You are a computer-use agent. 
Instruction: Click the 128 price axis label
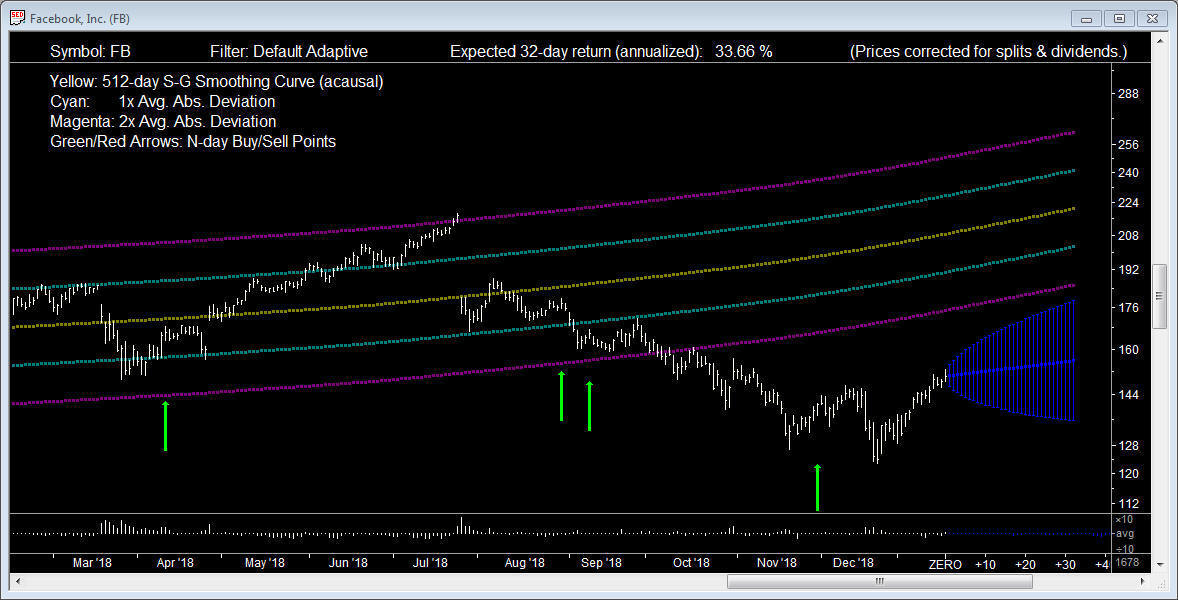coord(1128,446)
